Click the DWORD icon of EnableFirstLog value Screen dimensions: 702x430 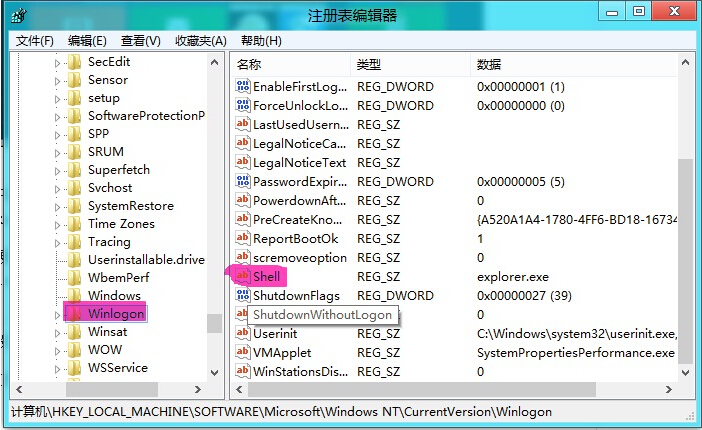pyautogui.click(x=242, y=86)
